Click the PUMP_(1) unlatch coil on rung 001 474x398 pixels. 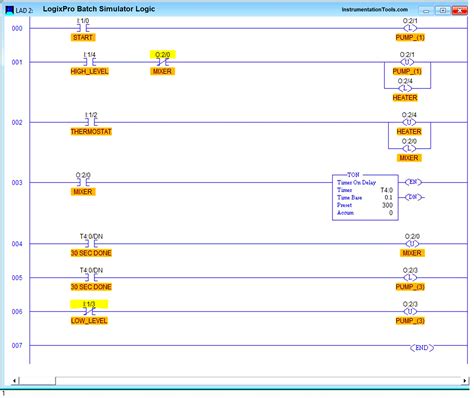tap(407, 62)
